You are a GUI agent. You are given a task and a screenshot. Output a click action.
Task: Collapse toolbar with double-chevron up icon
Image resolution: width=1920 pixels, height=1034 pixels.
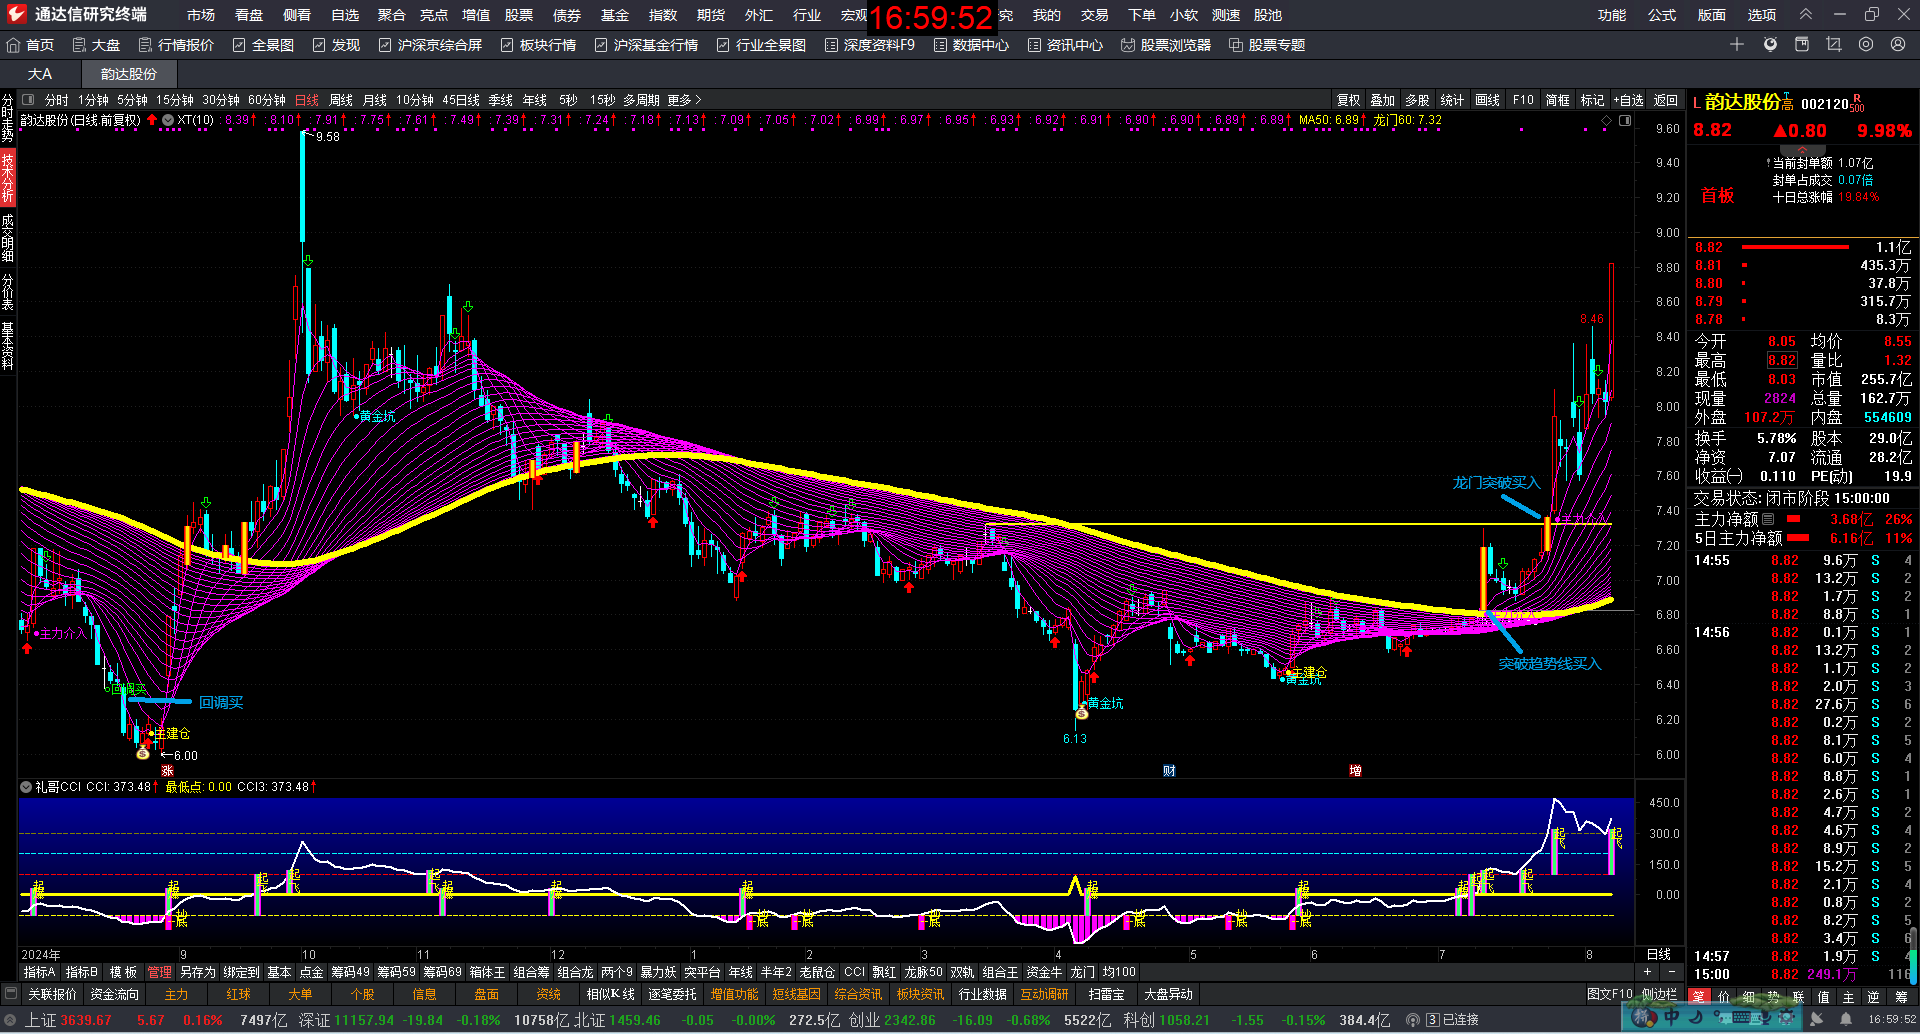(x=1806, y=14)
